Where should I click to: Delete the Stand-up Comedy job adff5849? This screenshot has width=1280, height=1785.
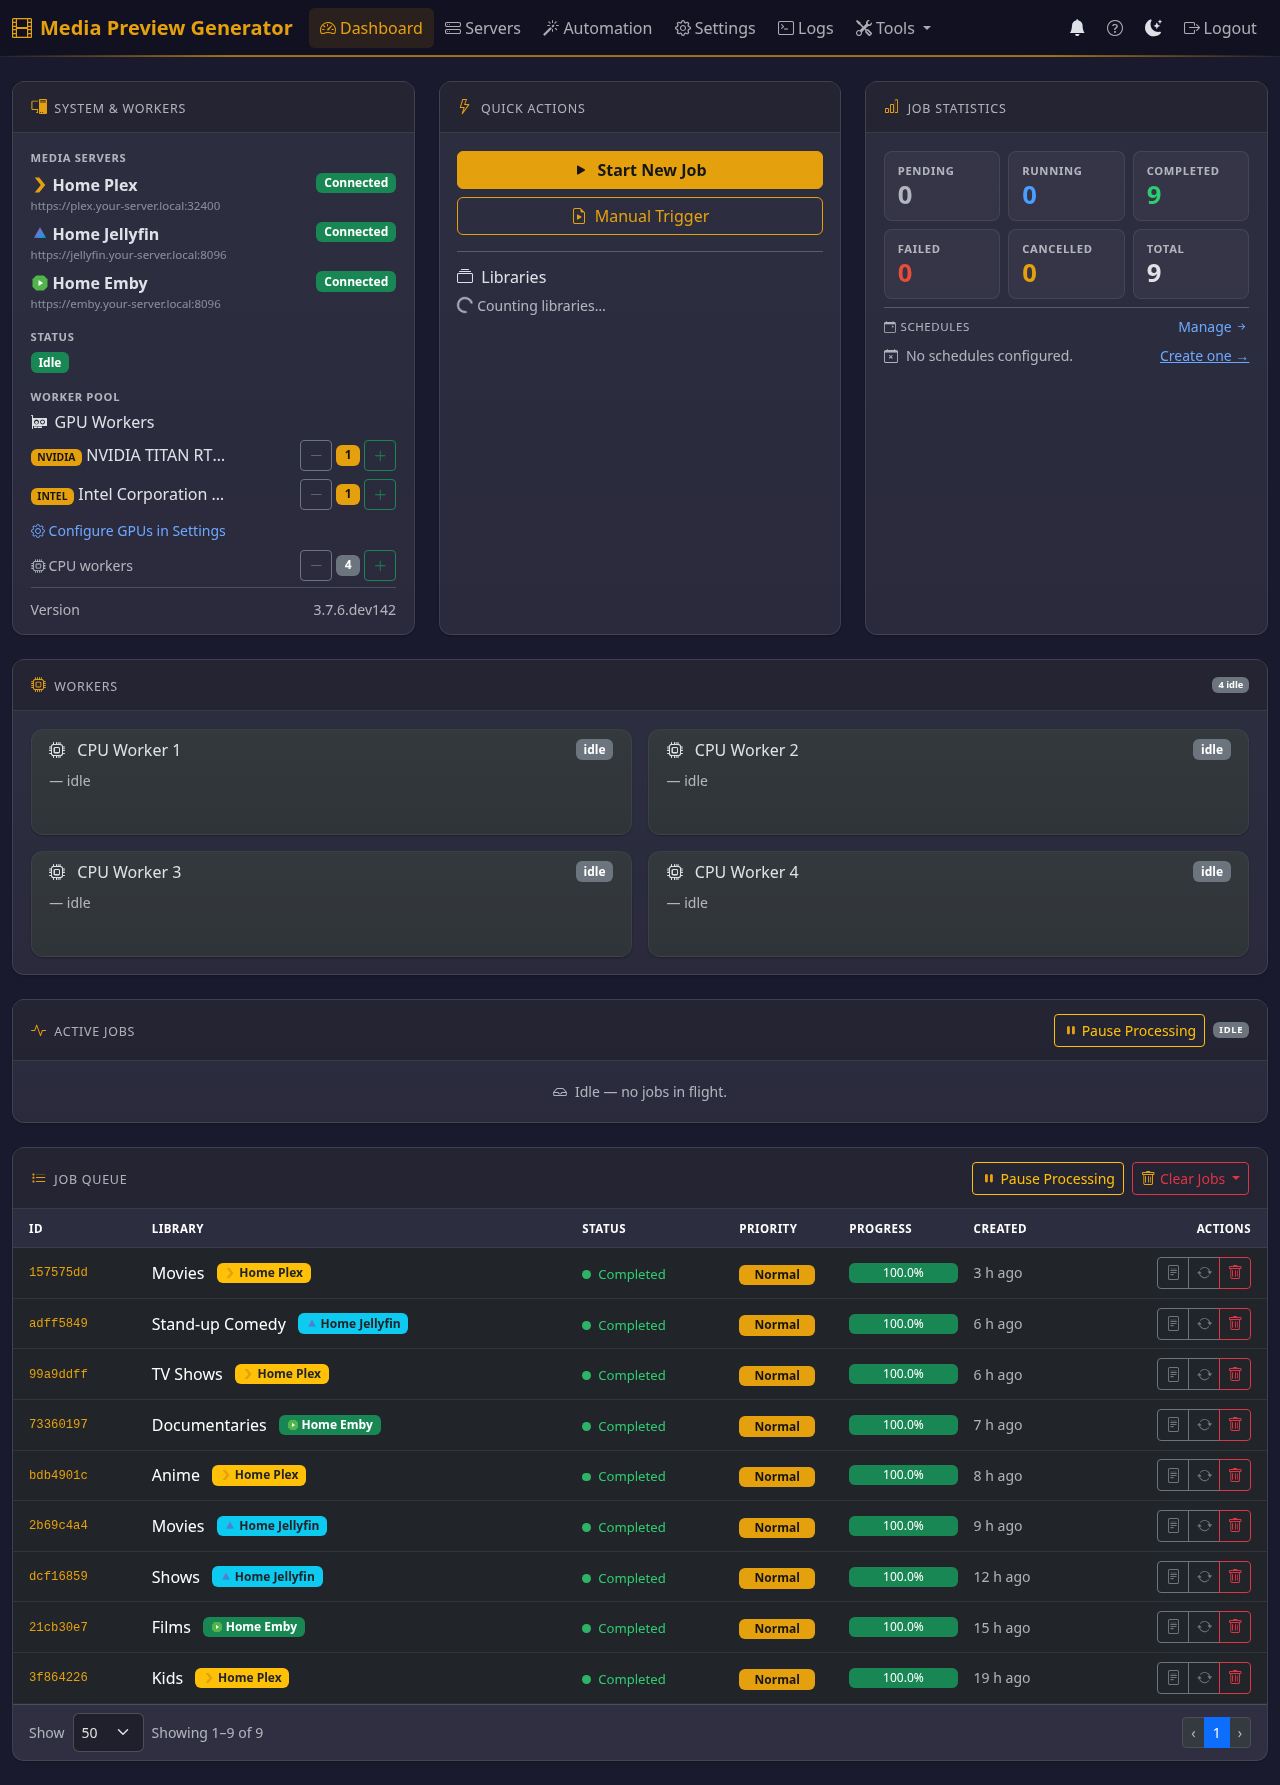(x=1235, y=1324)
